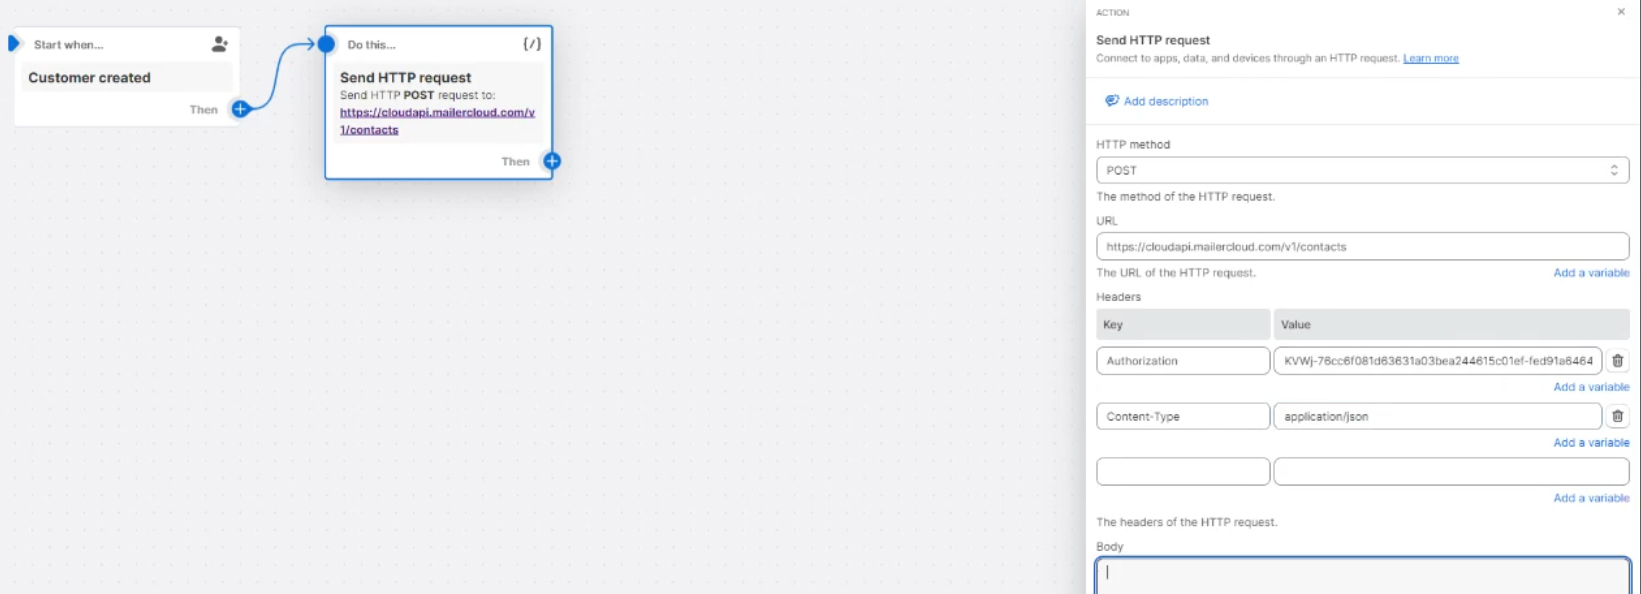Close the Send HTTP request action panel
This screenshot has height=594, width=1641.
(1620, 12)
